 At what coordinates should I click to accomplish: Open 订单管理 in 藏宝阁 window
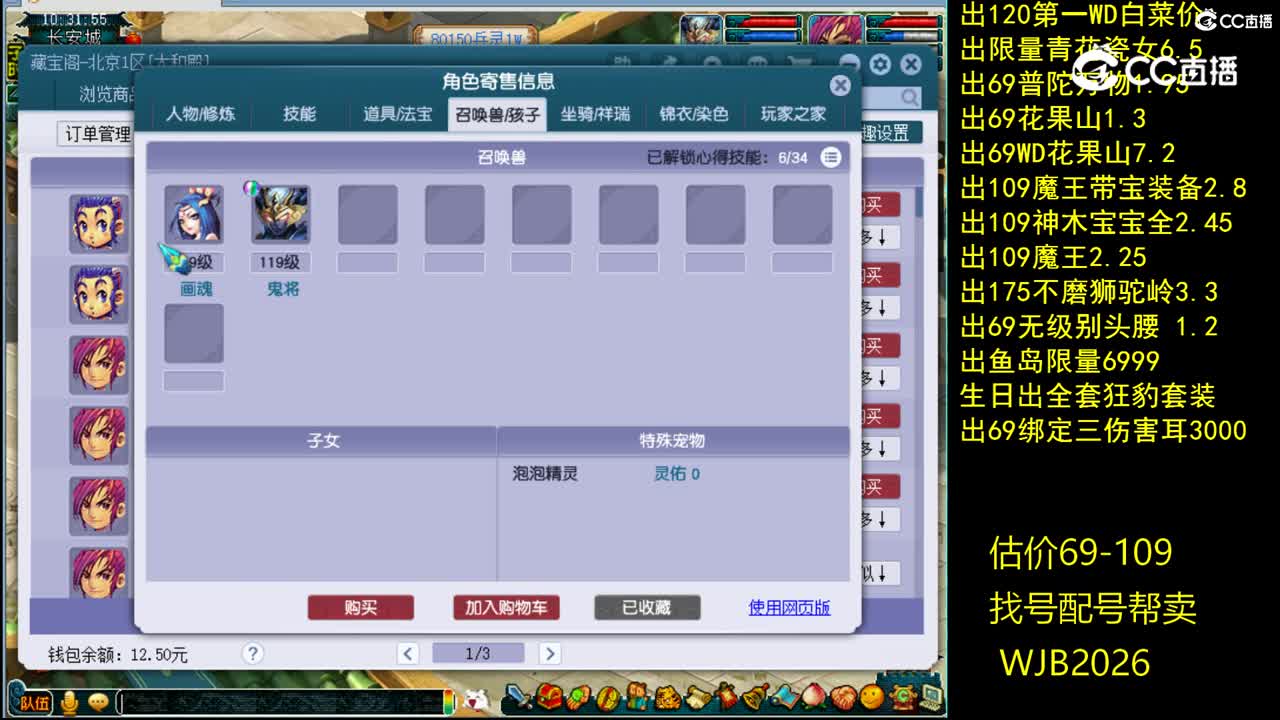(98, 134)
